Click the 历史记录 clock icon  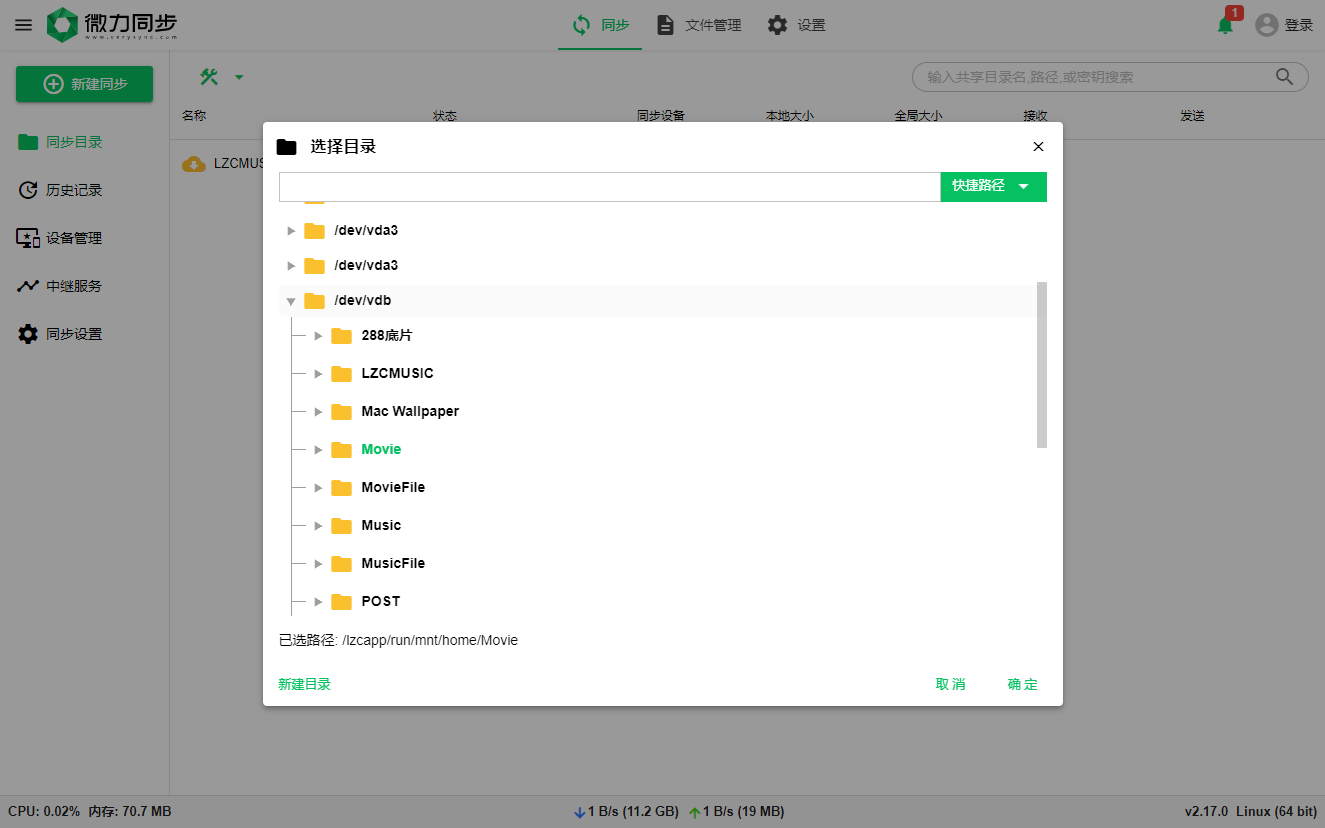click(x=28, y=190)
